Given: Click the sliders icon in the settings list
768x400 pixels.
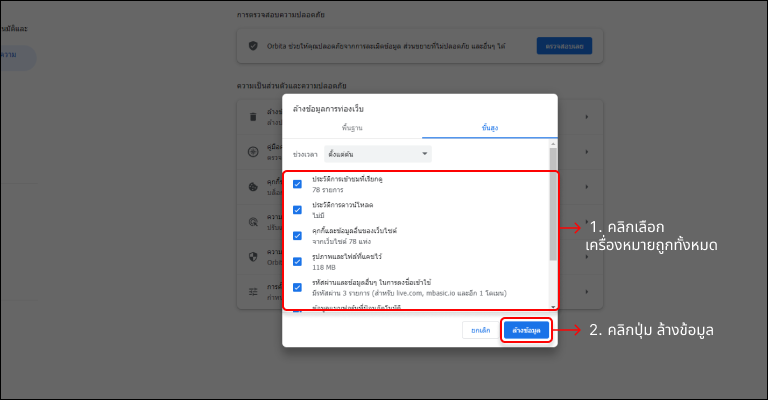Looking at the screenshot, I should pyautogui.click(x=253, y=292).
